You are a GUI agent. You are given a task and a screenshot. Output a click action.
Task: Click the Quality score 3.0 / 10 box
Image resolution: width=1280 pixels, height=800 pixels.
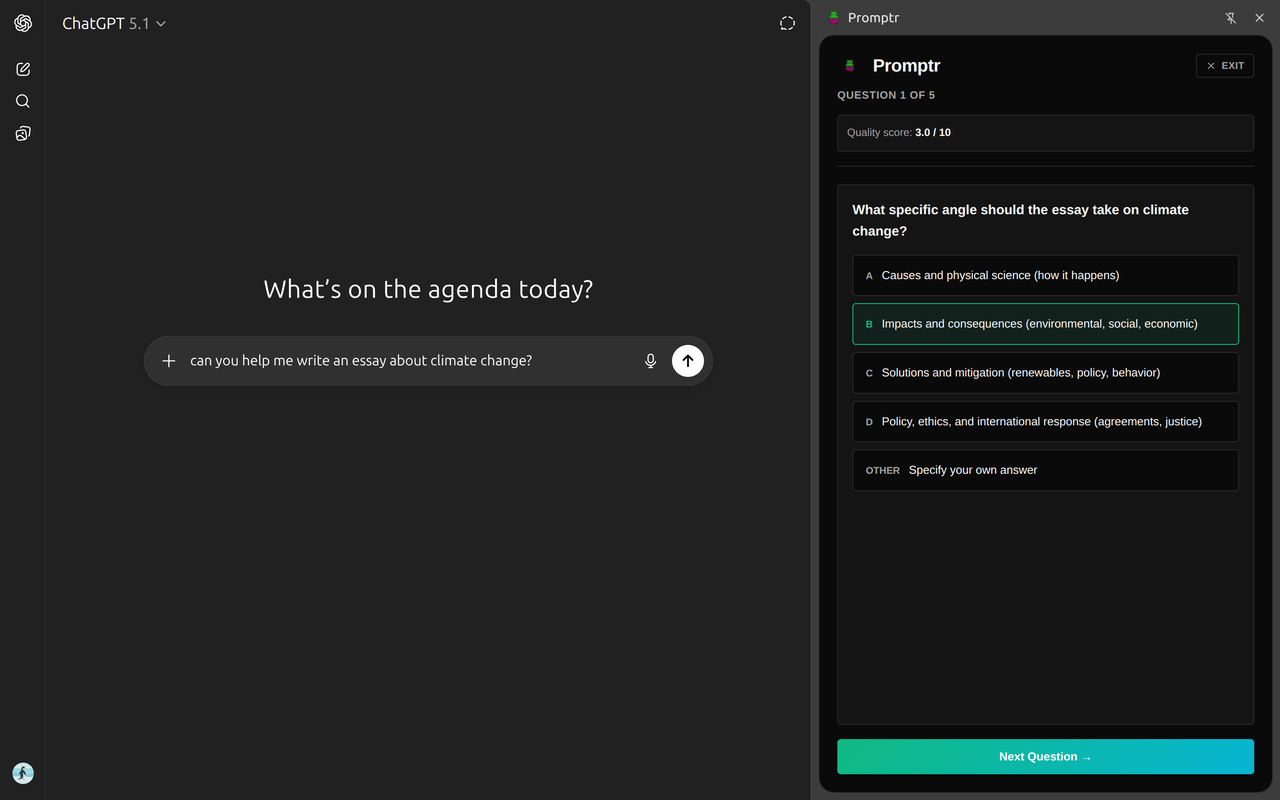point(1045,133)
